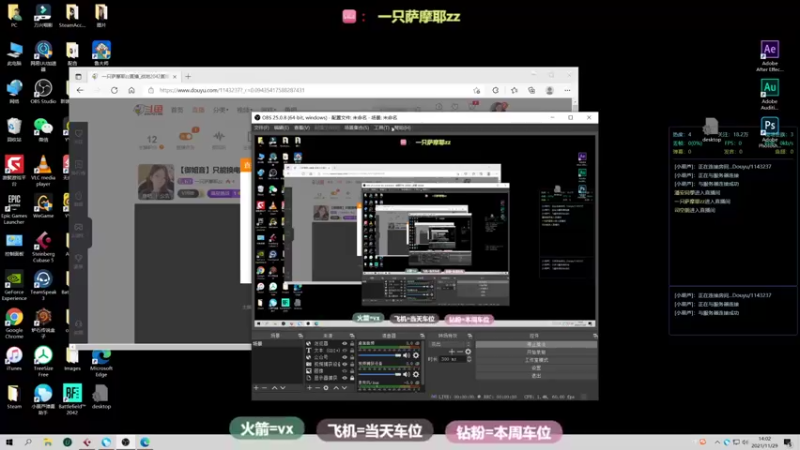Select the GeForce Experience desktop icon
Screen dimensions: 800x450
pos(14,286)
